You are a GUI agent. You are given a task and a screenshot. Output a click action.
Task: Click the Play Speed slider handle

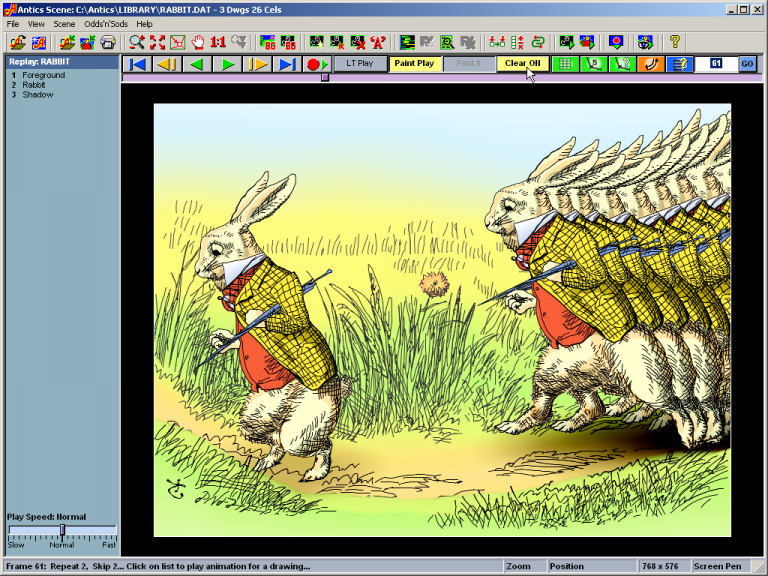(x=62, y=530)
